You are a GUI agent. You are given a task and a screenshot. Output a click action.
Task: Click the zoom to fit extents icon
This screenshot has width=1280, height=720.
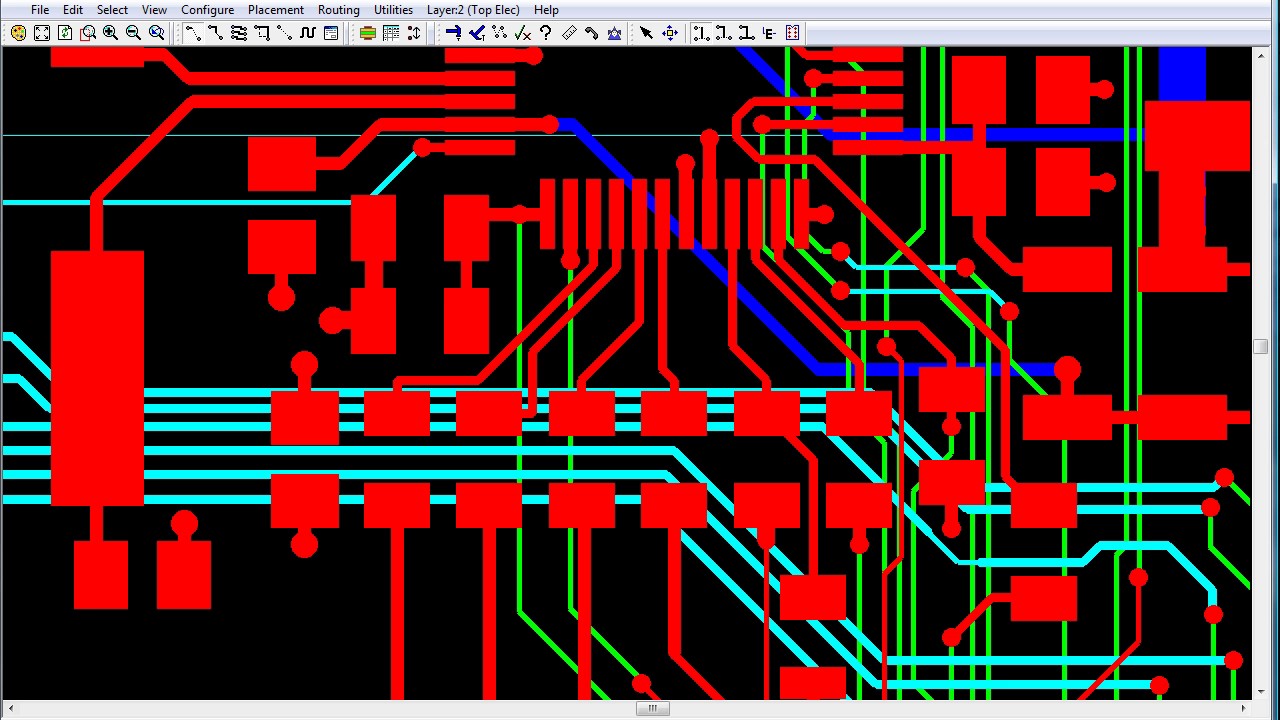point(41,33)
